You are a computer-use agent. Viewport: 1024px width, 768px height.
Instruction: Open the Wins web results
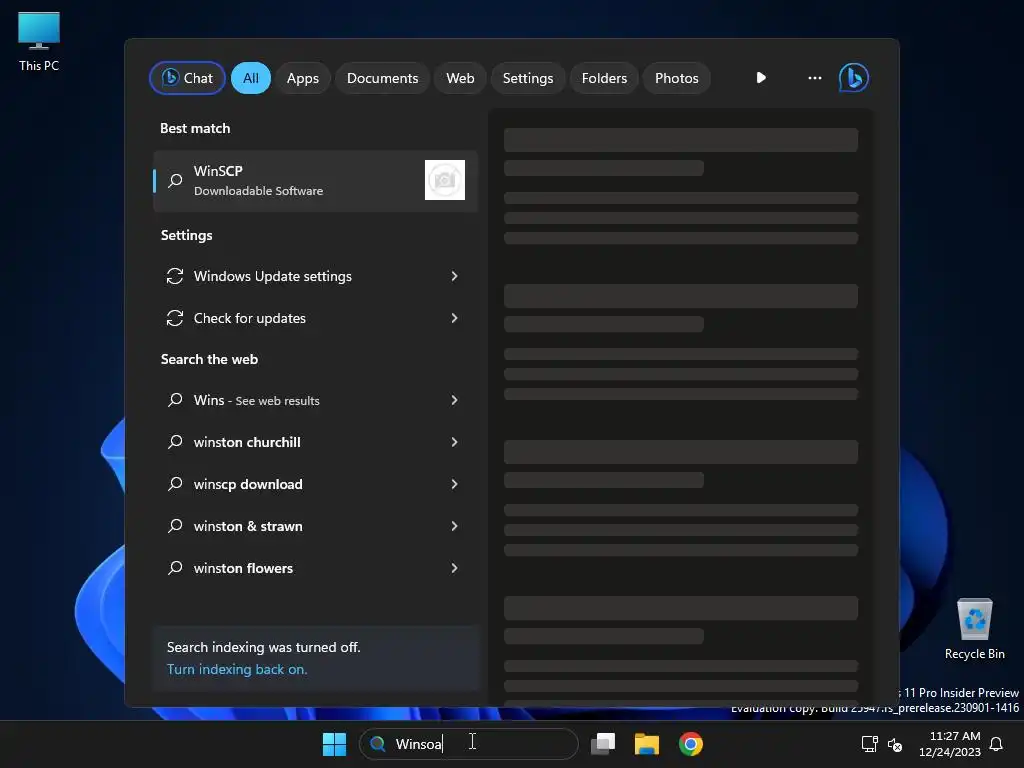click(315, 400)
